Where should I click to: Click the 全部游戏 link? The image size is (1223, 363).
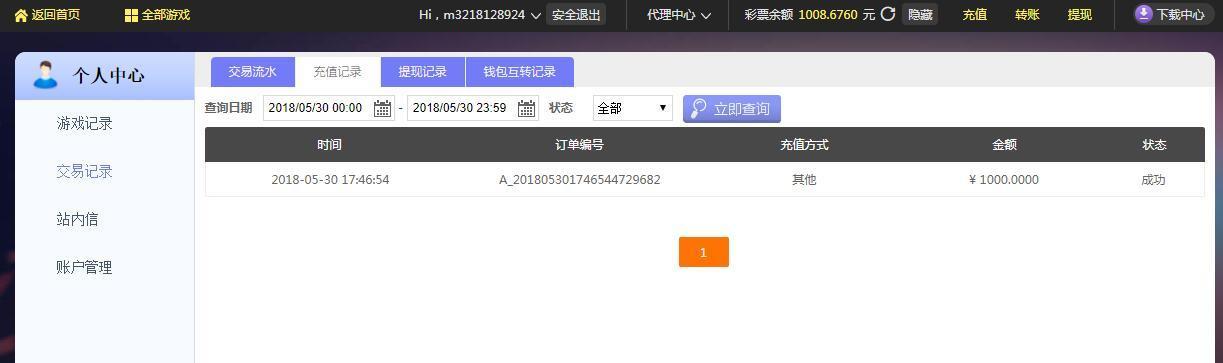166,15
